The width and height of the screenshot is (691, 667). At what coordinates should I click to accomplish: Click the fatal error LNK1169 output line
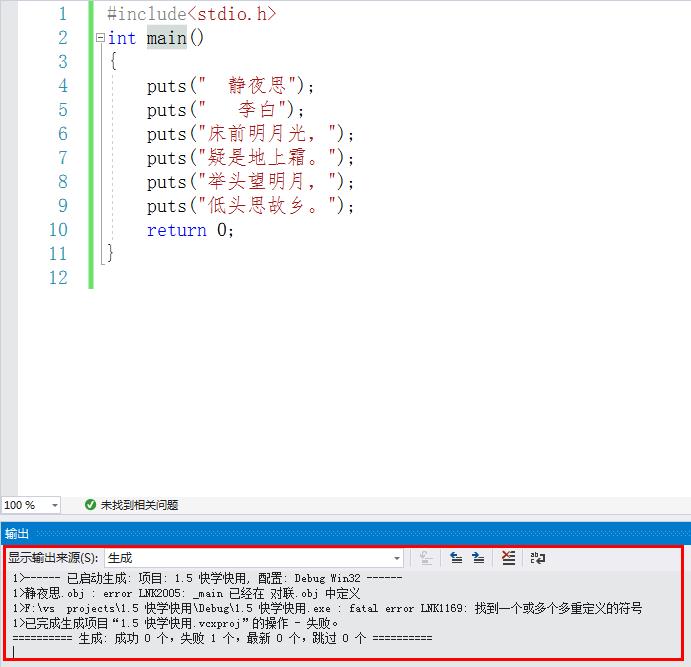327,608
